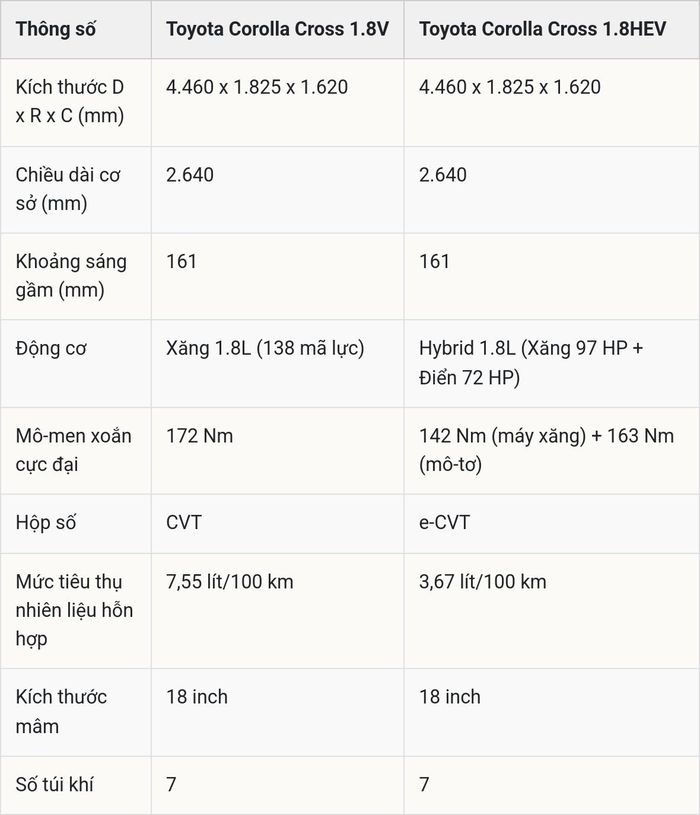Image resolution: width=700 pixels, height=815 pixels.
Task: Select the "Mức tiêu thụ nhiên liệu hỗn hợp" label
Action: coord(74,610)
